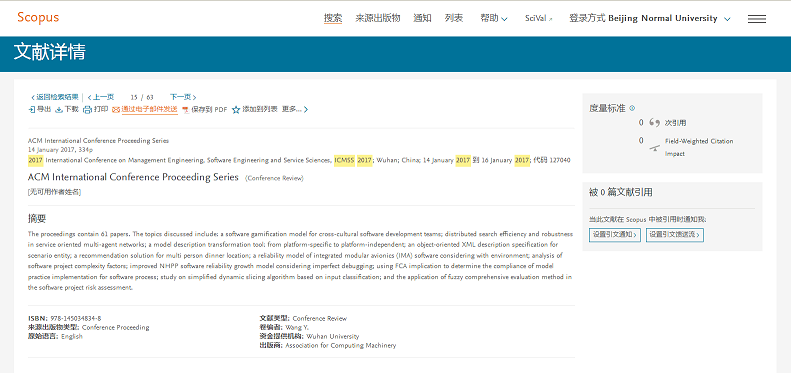
Task: Open the SciVal external link
Action: pyautogui.click(x=539, y=19)
